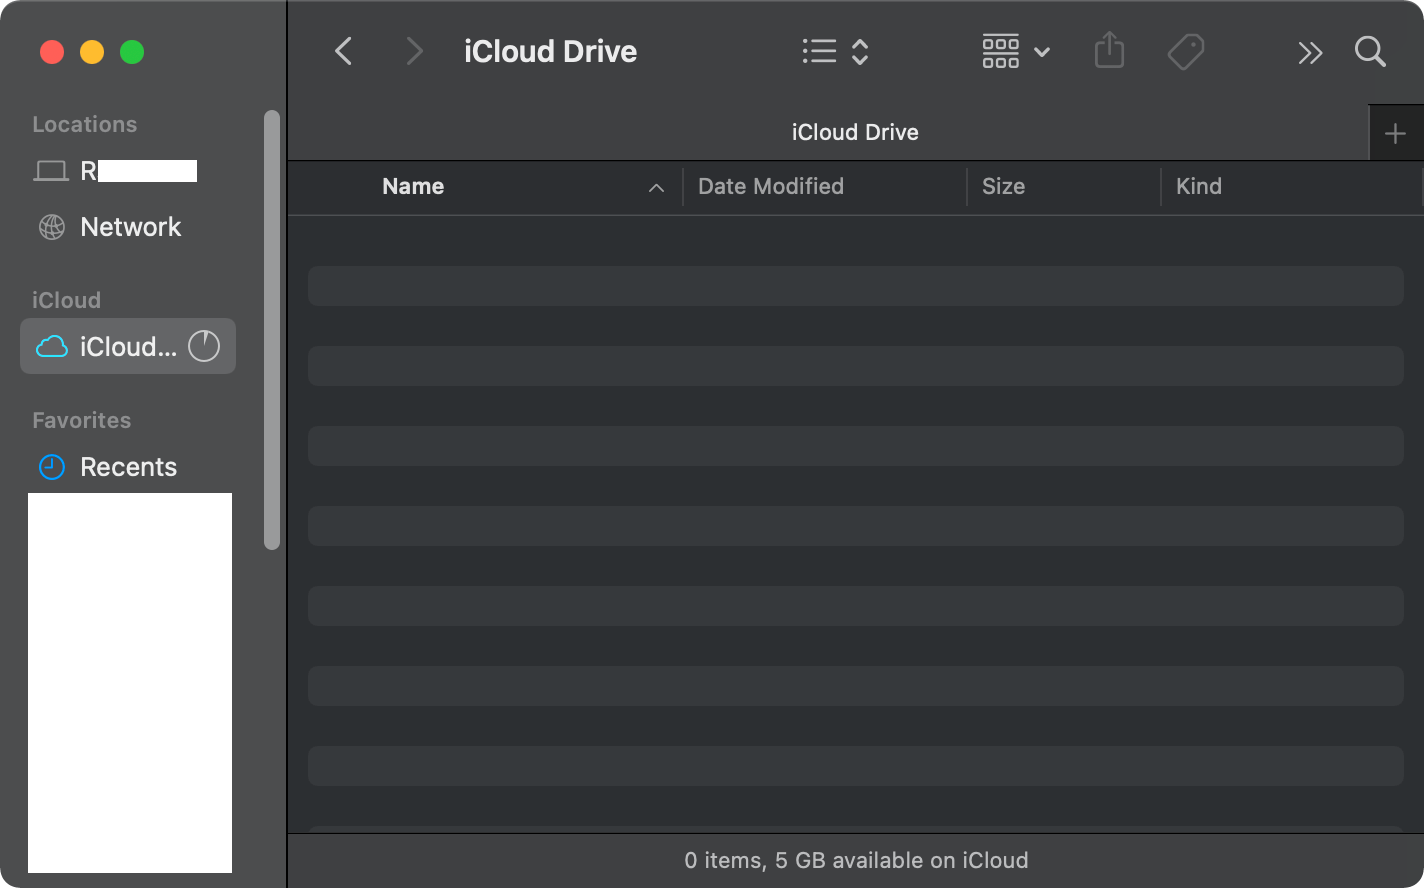This screenshot has width=1424, height=888.
Task: Switch view using the list view icon
Action: point(819,51)
